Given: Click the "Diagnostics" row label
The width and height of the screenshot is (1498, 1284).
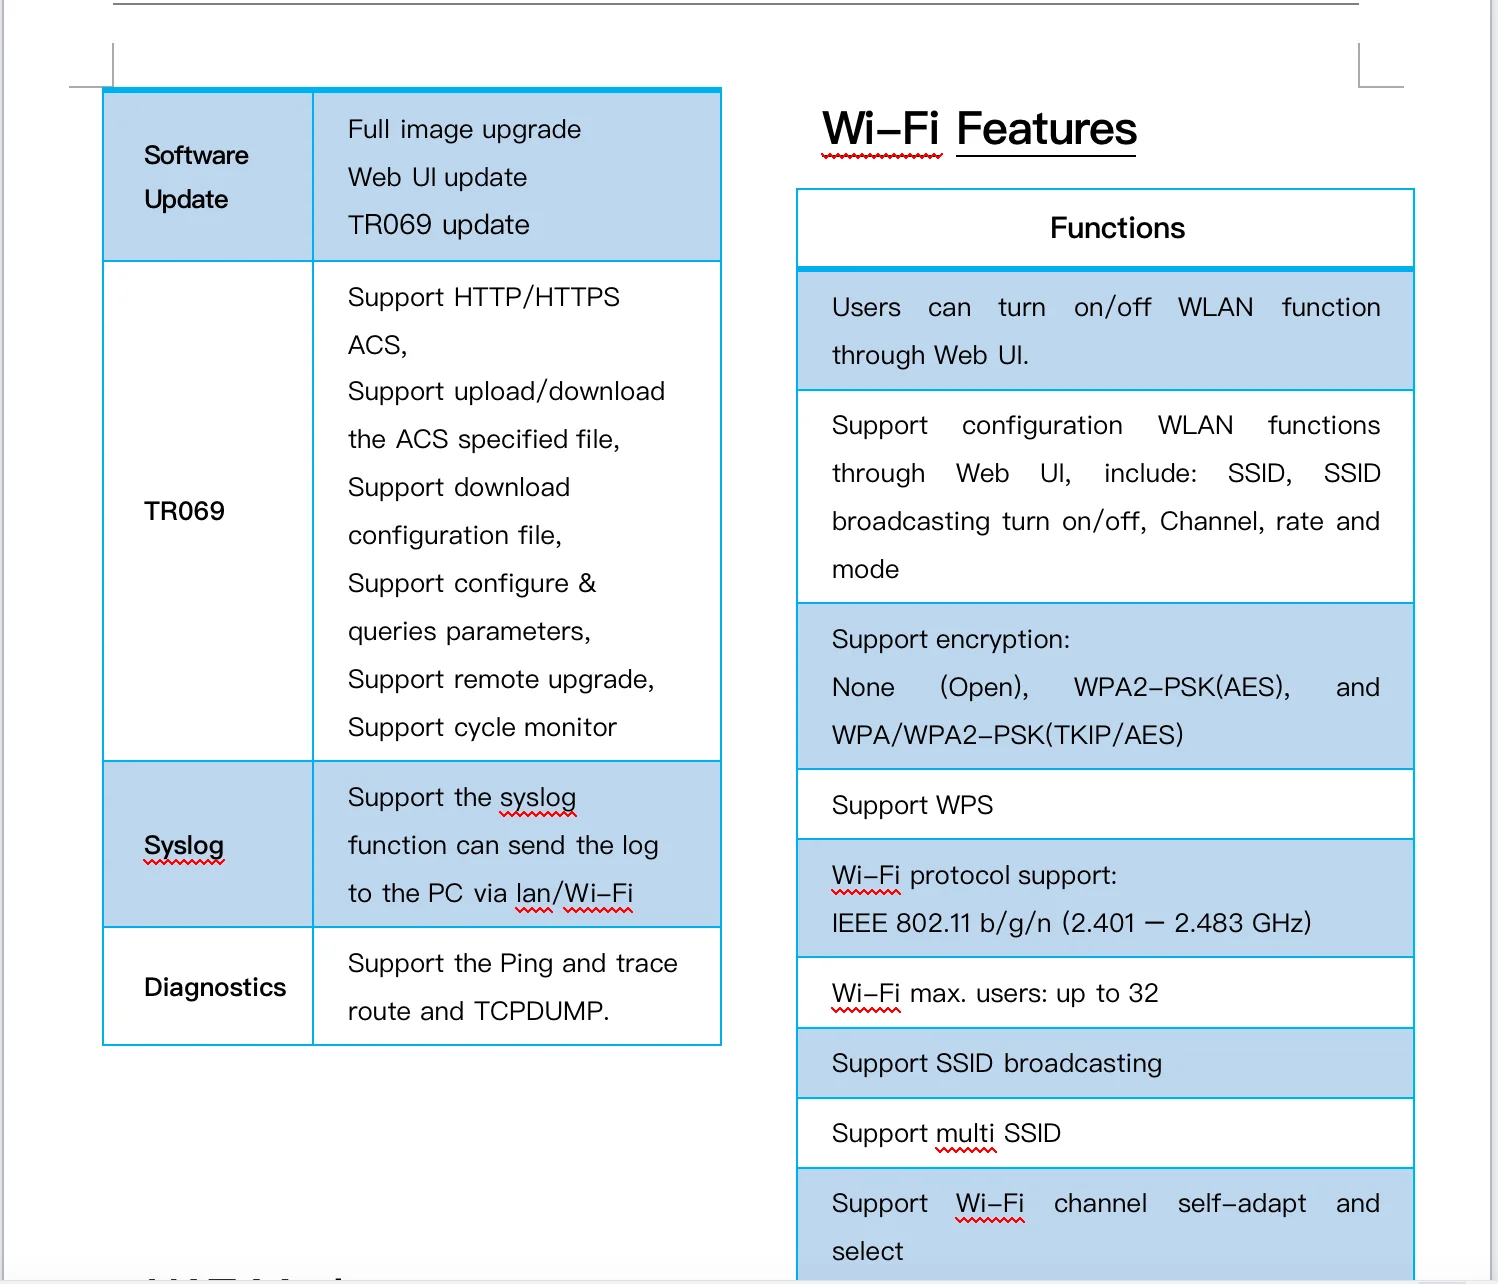Looking at the screenshot, I should pyautogui.click(x=215, y=987).
